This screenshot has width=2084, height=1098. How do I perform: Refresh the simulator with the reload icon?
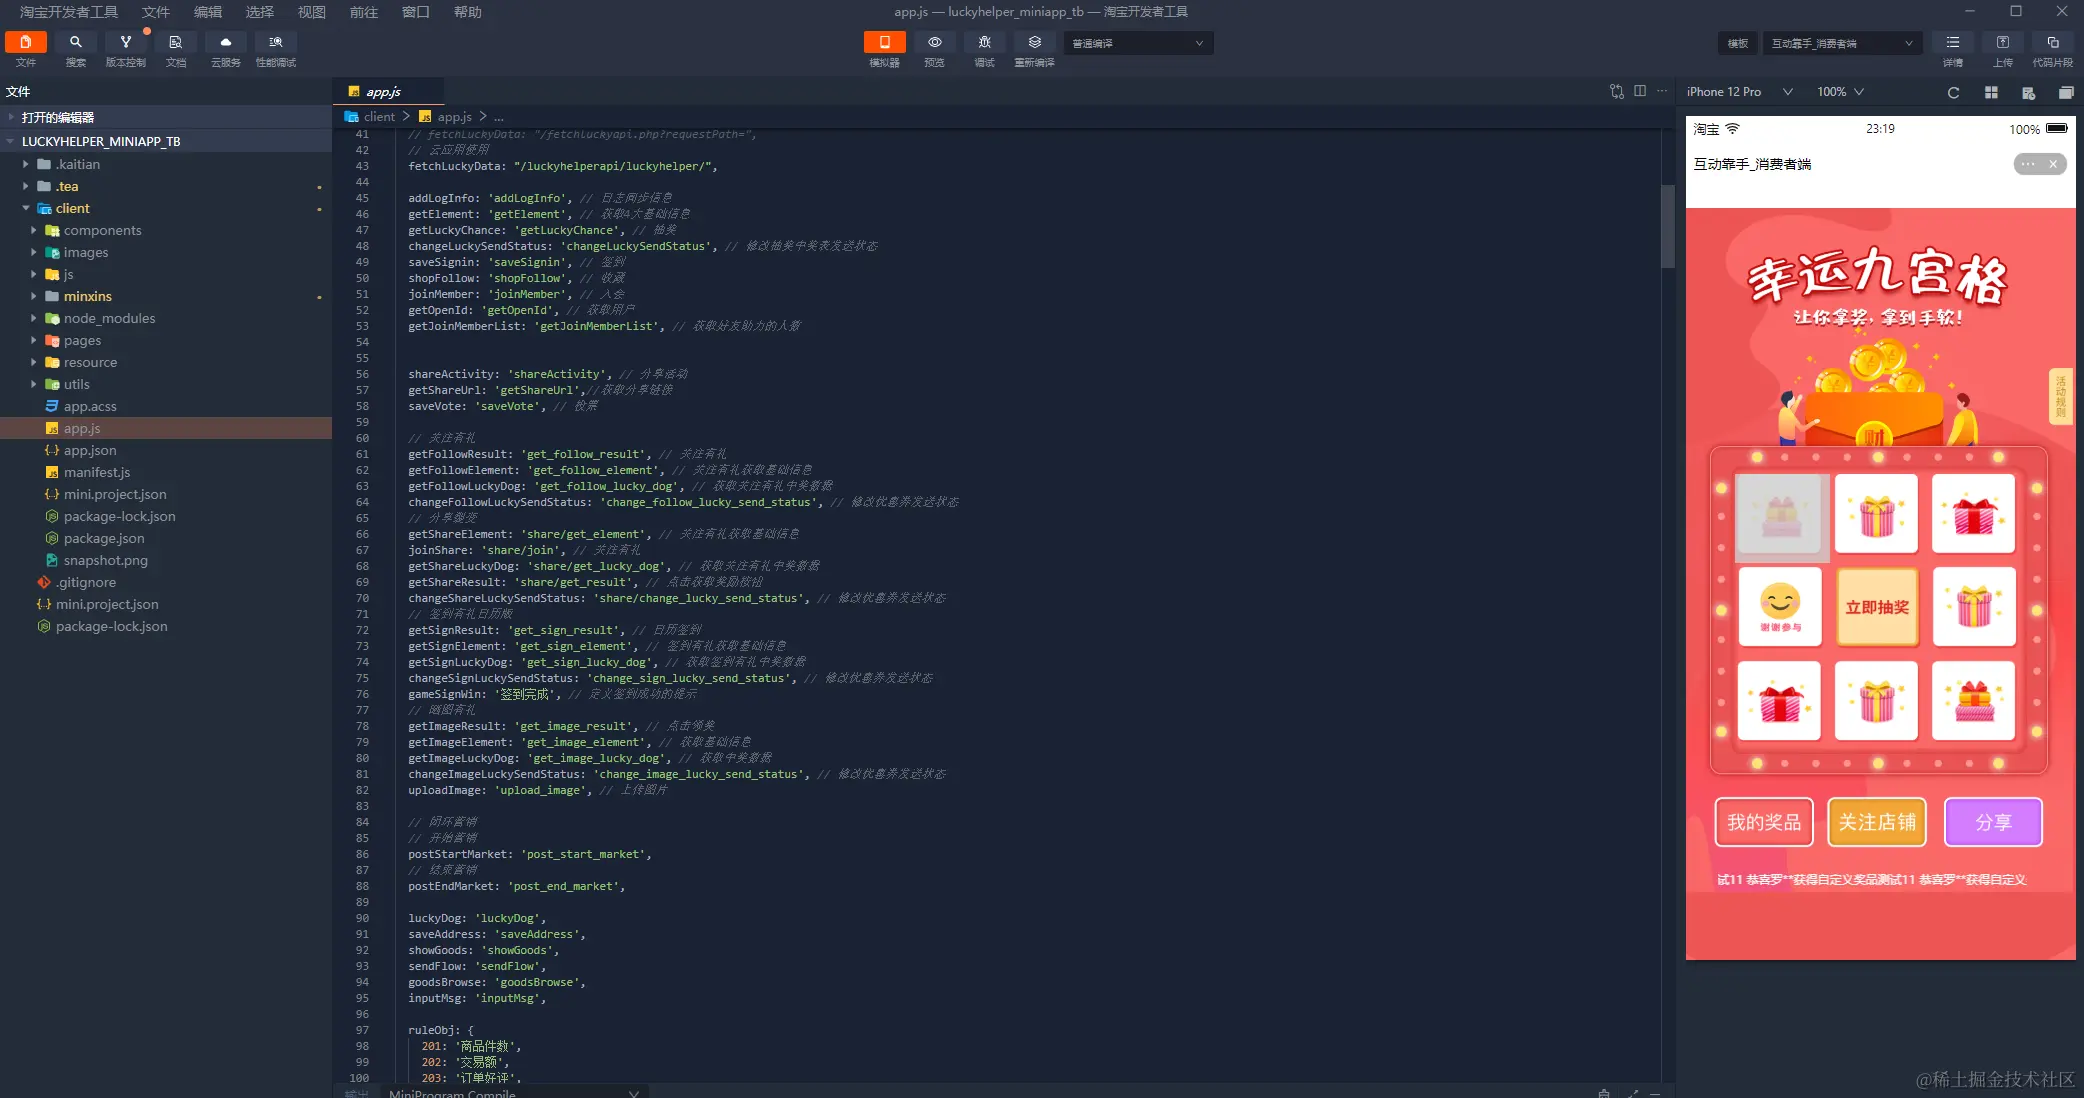click(x=1953, y=92)
